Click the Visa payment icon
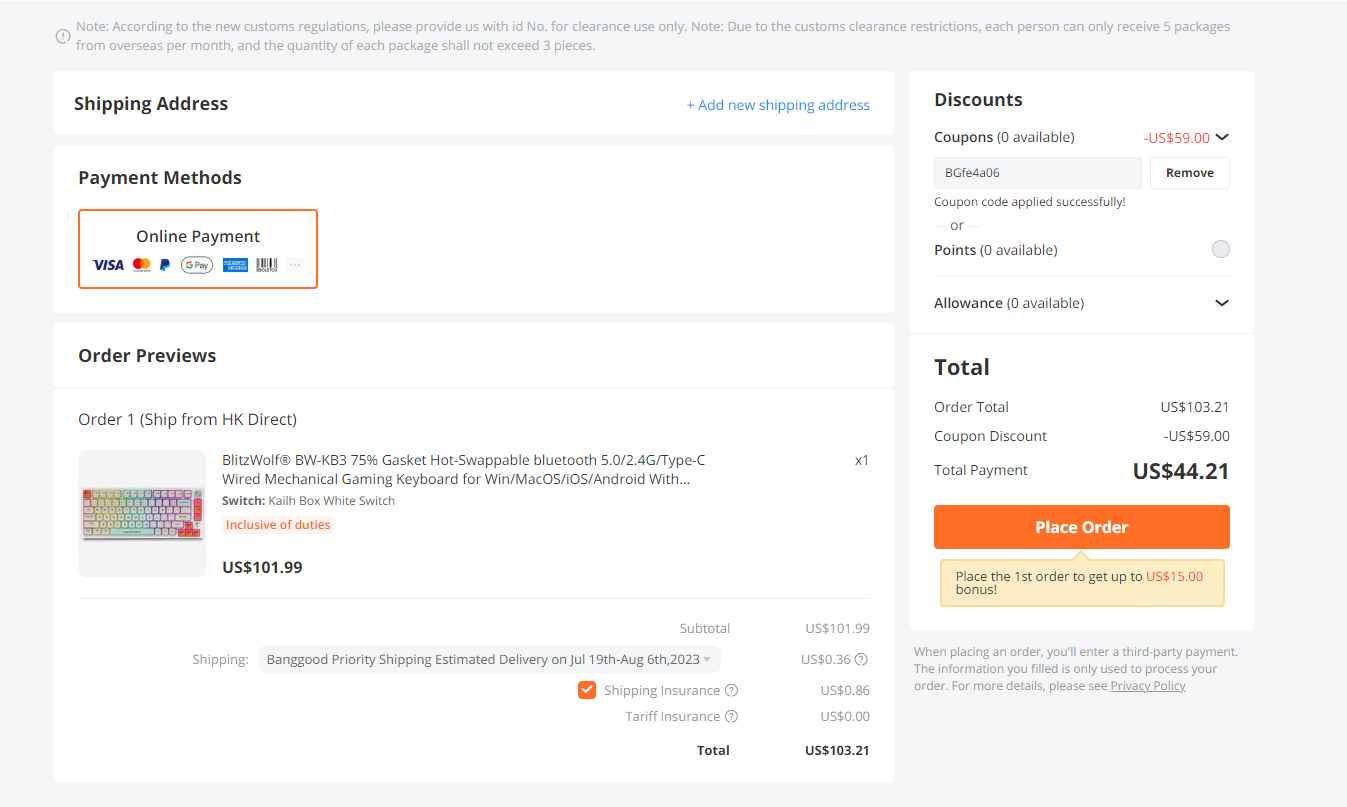 [108, 265]
